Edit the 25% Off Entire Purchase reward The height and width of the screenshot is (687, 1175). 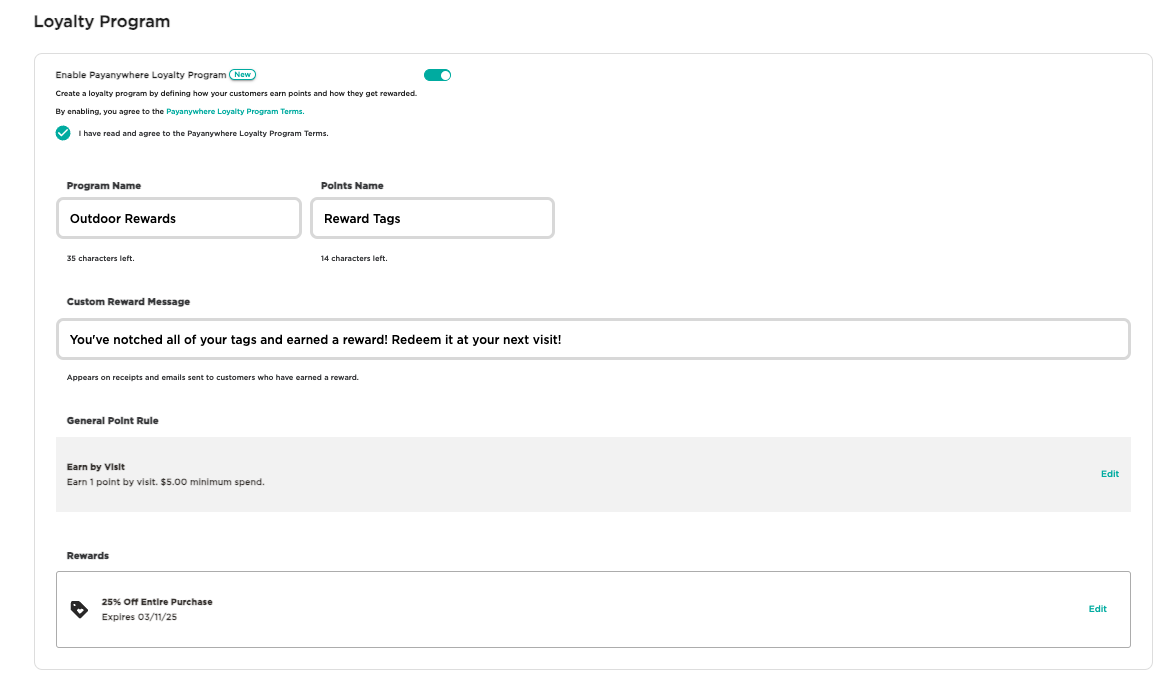[1097, 609]
